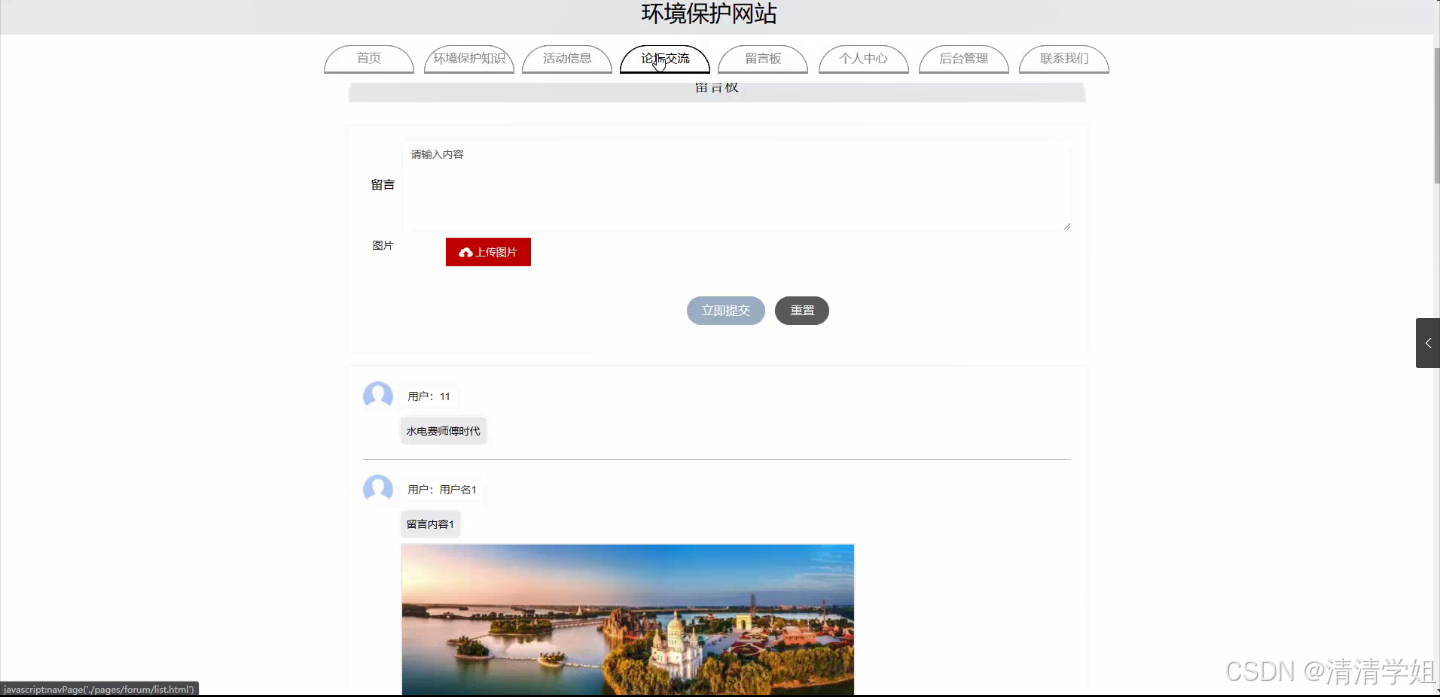The width and height of the screenshot is (1440, 697).
Task: Collapse the right side panel chevron
Action: 1428,342
